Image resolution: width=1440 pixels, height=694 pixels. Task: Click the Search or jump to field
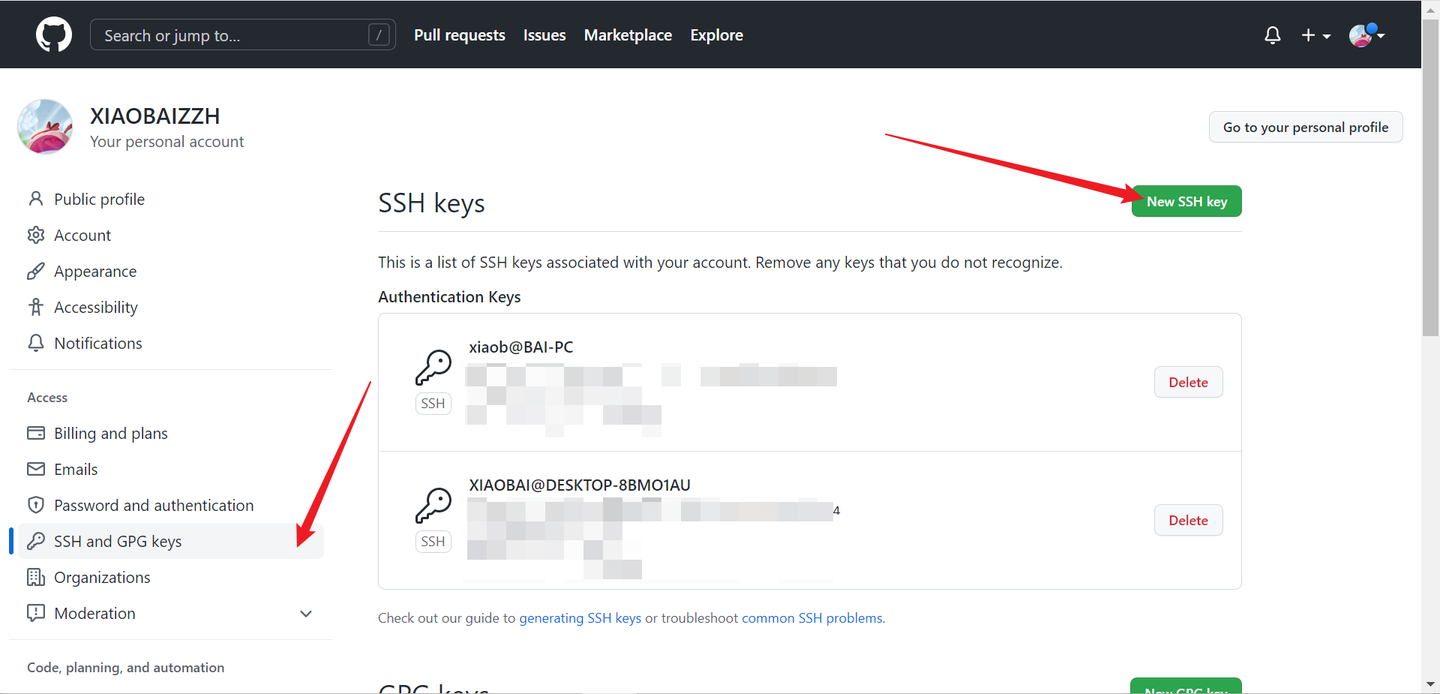240,35
